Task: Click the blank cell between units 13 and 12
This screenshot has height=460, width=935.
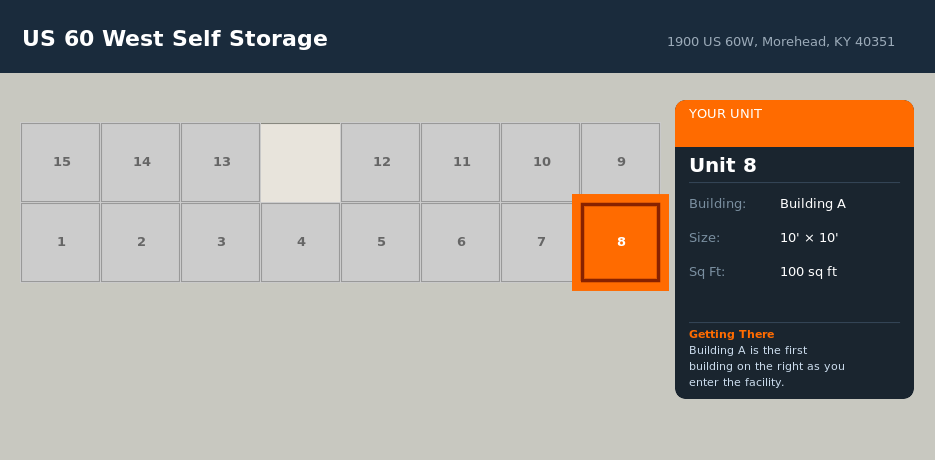Action: (300, 162)
